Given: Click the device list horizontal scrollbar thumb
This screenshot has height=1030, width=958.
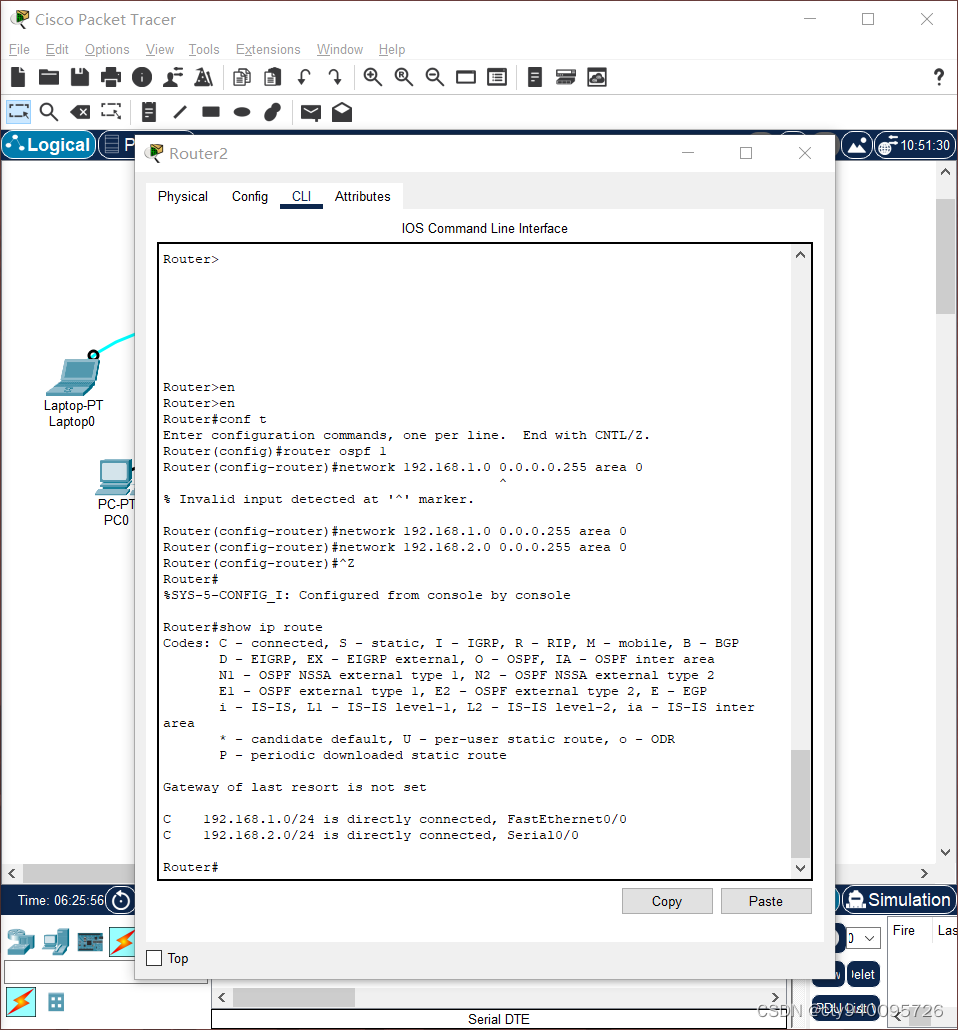Looking at the screenshot, I should [294, 997].
